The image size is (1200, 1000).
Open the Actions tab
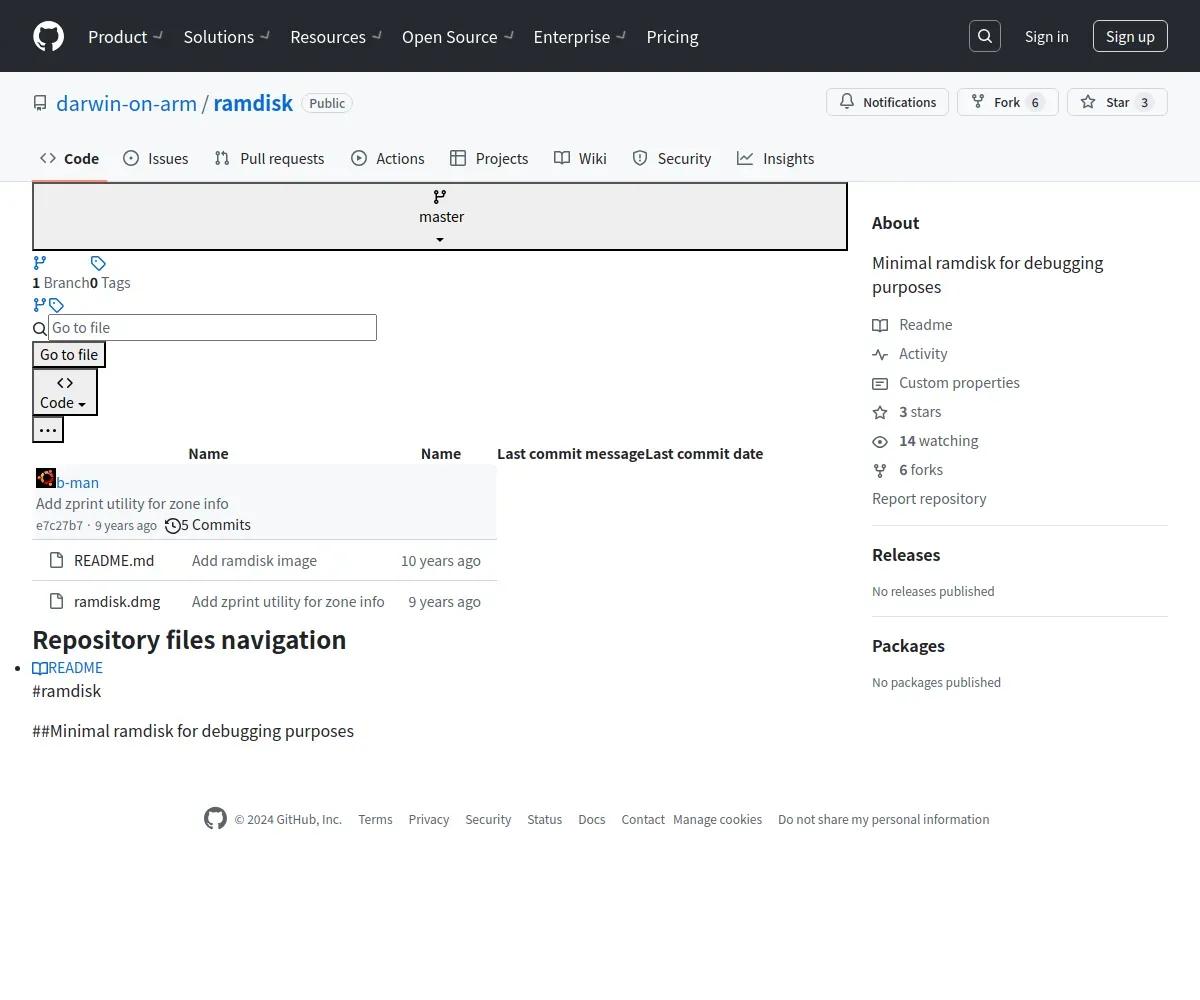click(x=387, y=158)
